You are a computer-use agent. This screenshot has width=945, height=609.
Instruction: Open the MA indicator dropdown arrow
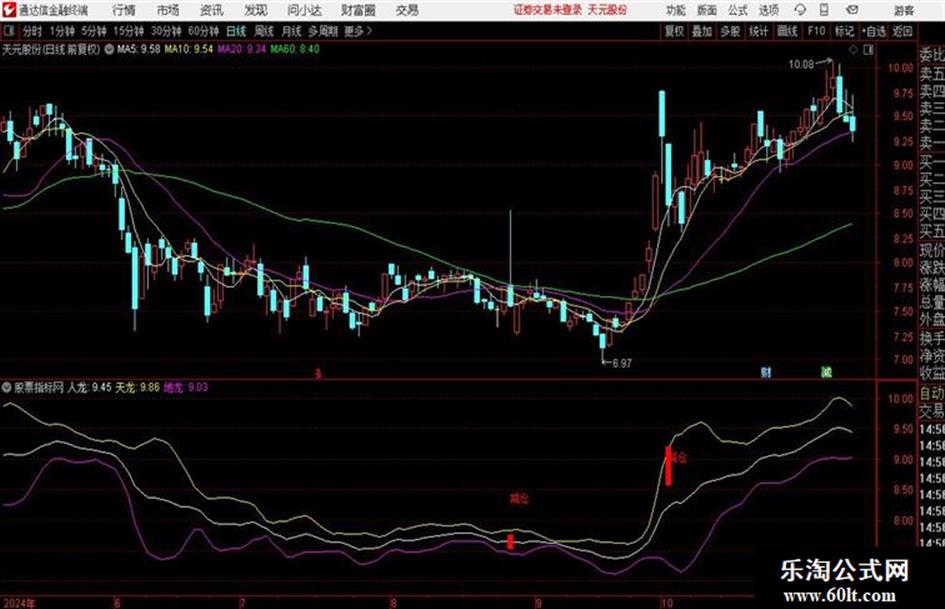[x=109, y=49]
